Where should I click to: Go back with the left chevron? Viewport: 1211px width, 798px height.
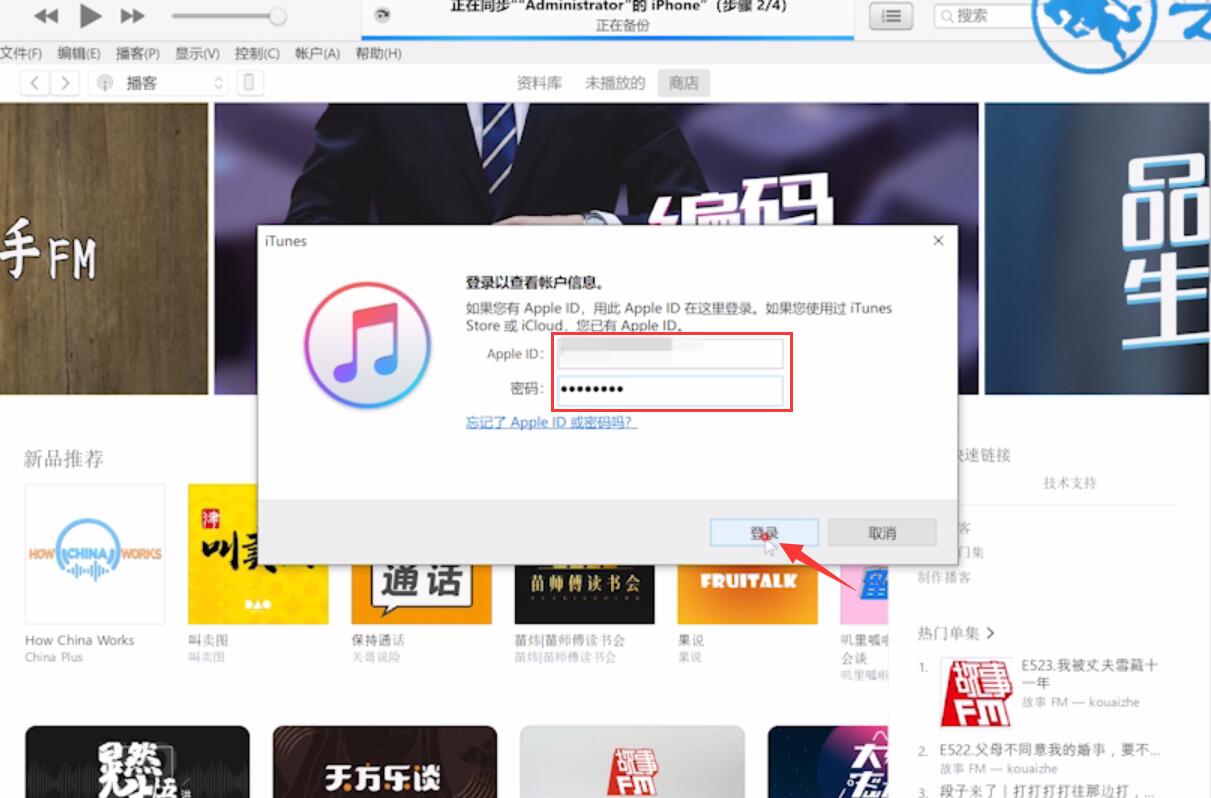coord(35,83)
